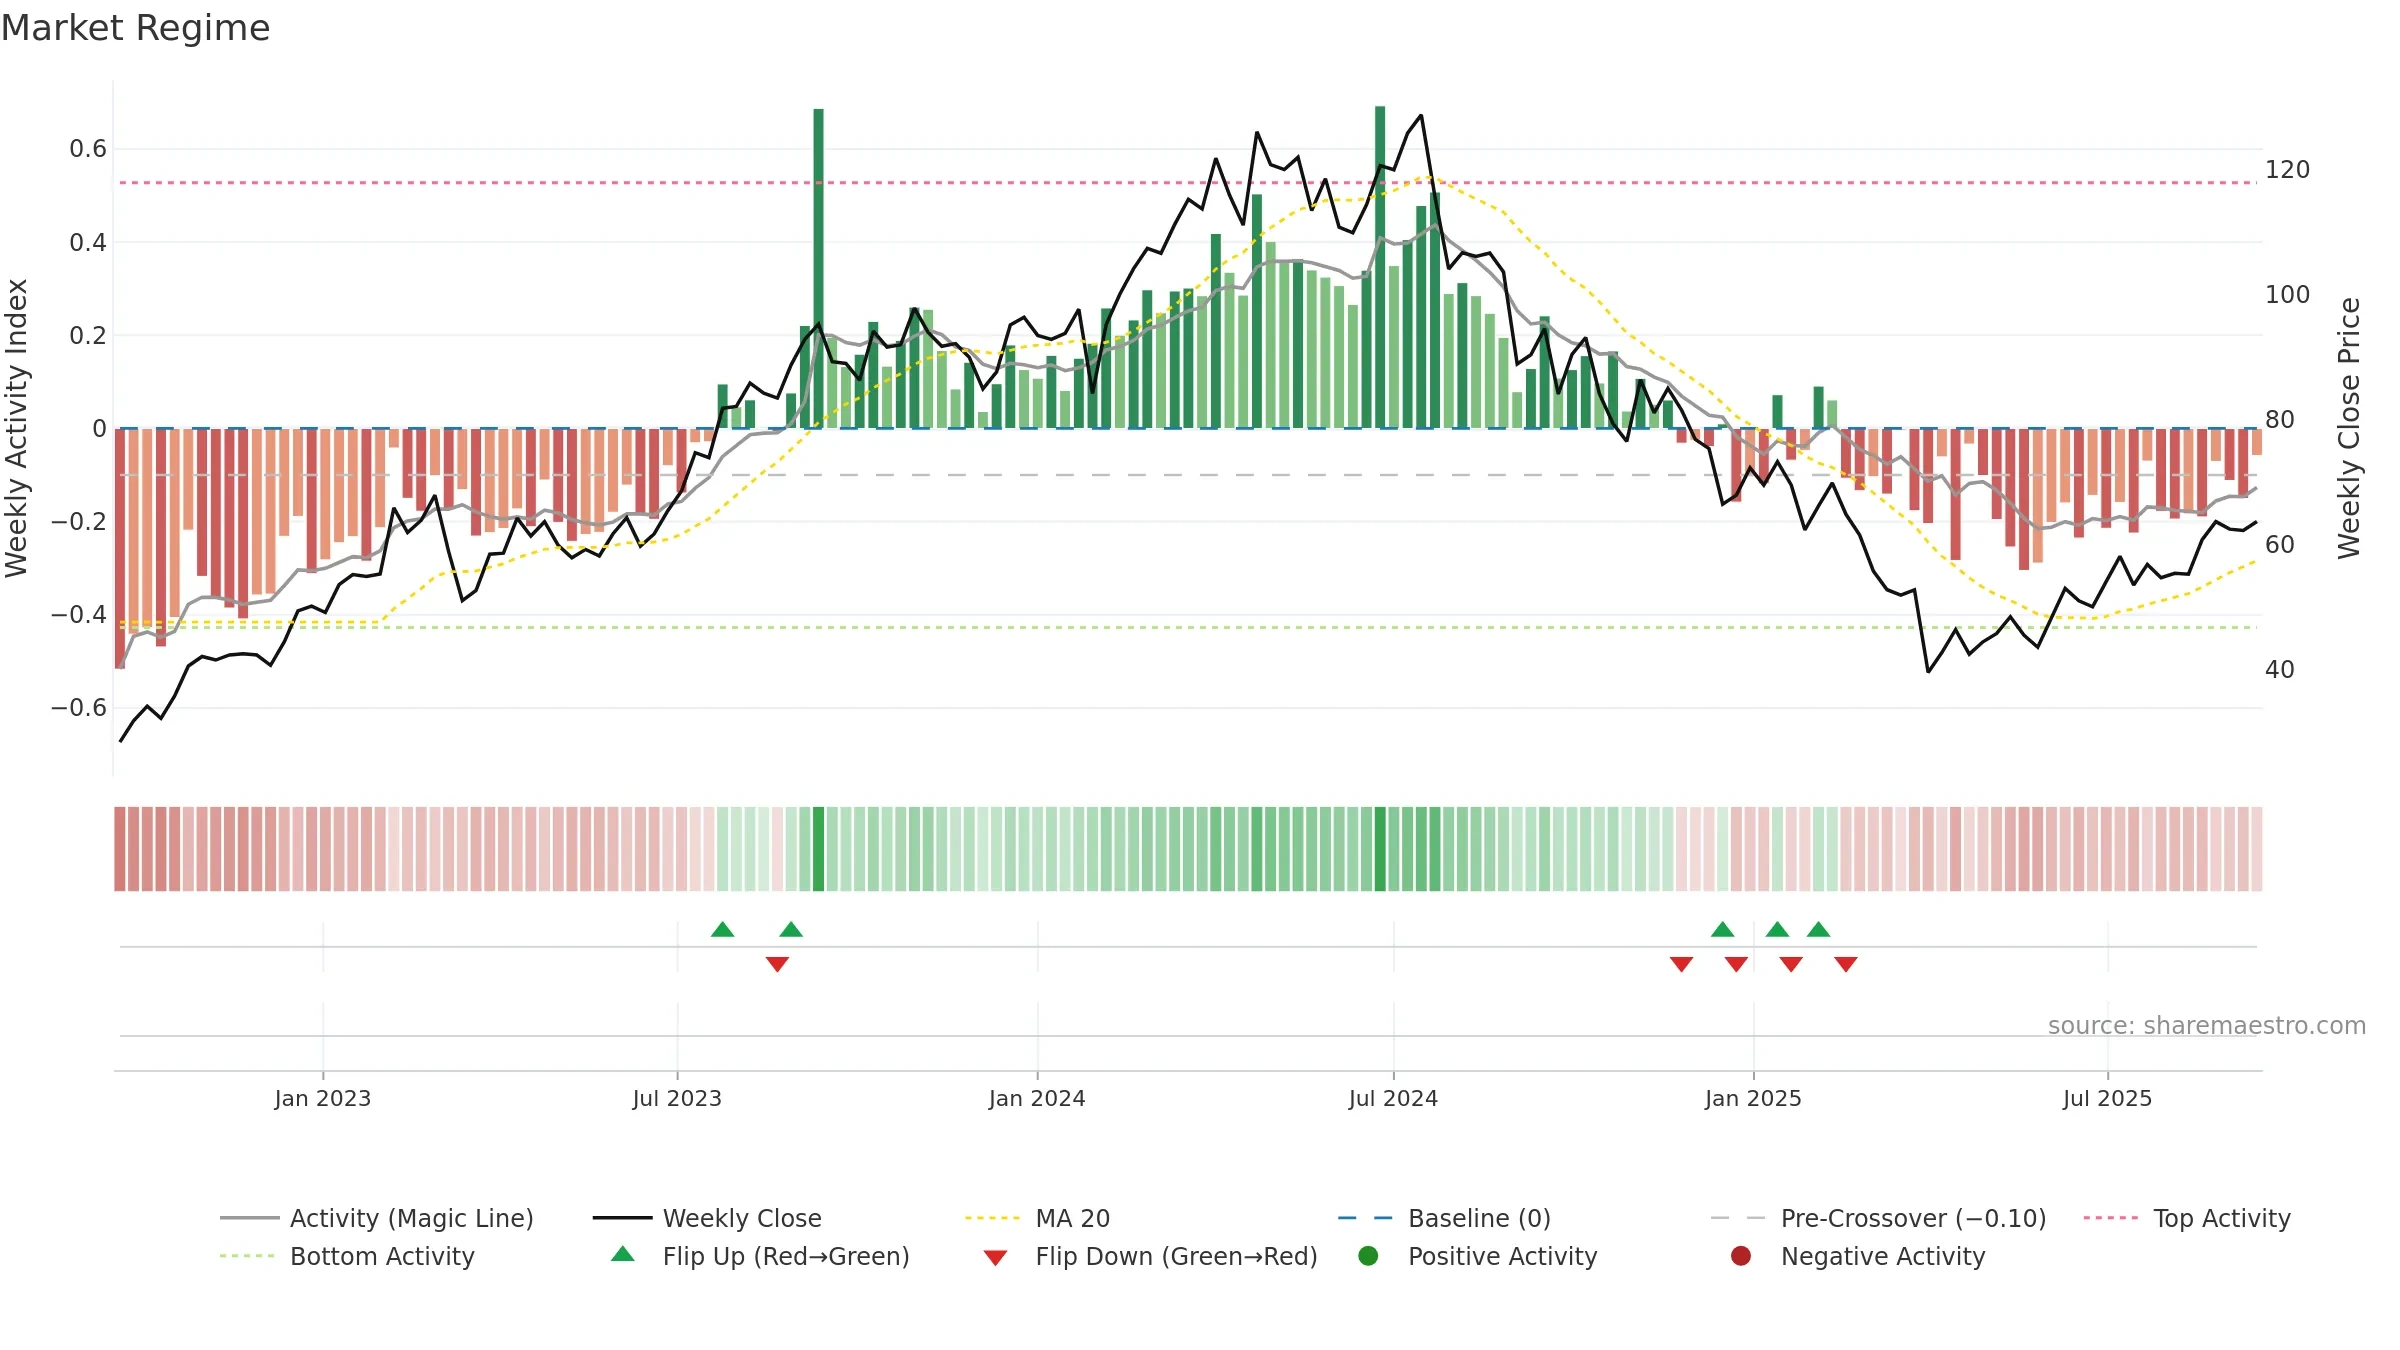This screenshot has height=1350, width=2400.
Task: Click the Flip Down (Green→Red) legend label
Action: pyautogui.click(x=1176, y=1256)
